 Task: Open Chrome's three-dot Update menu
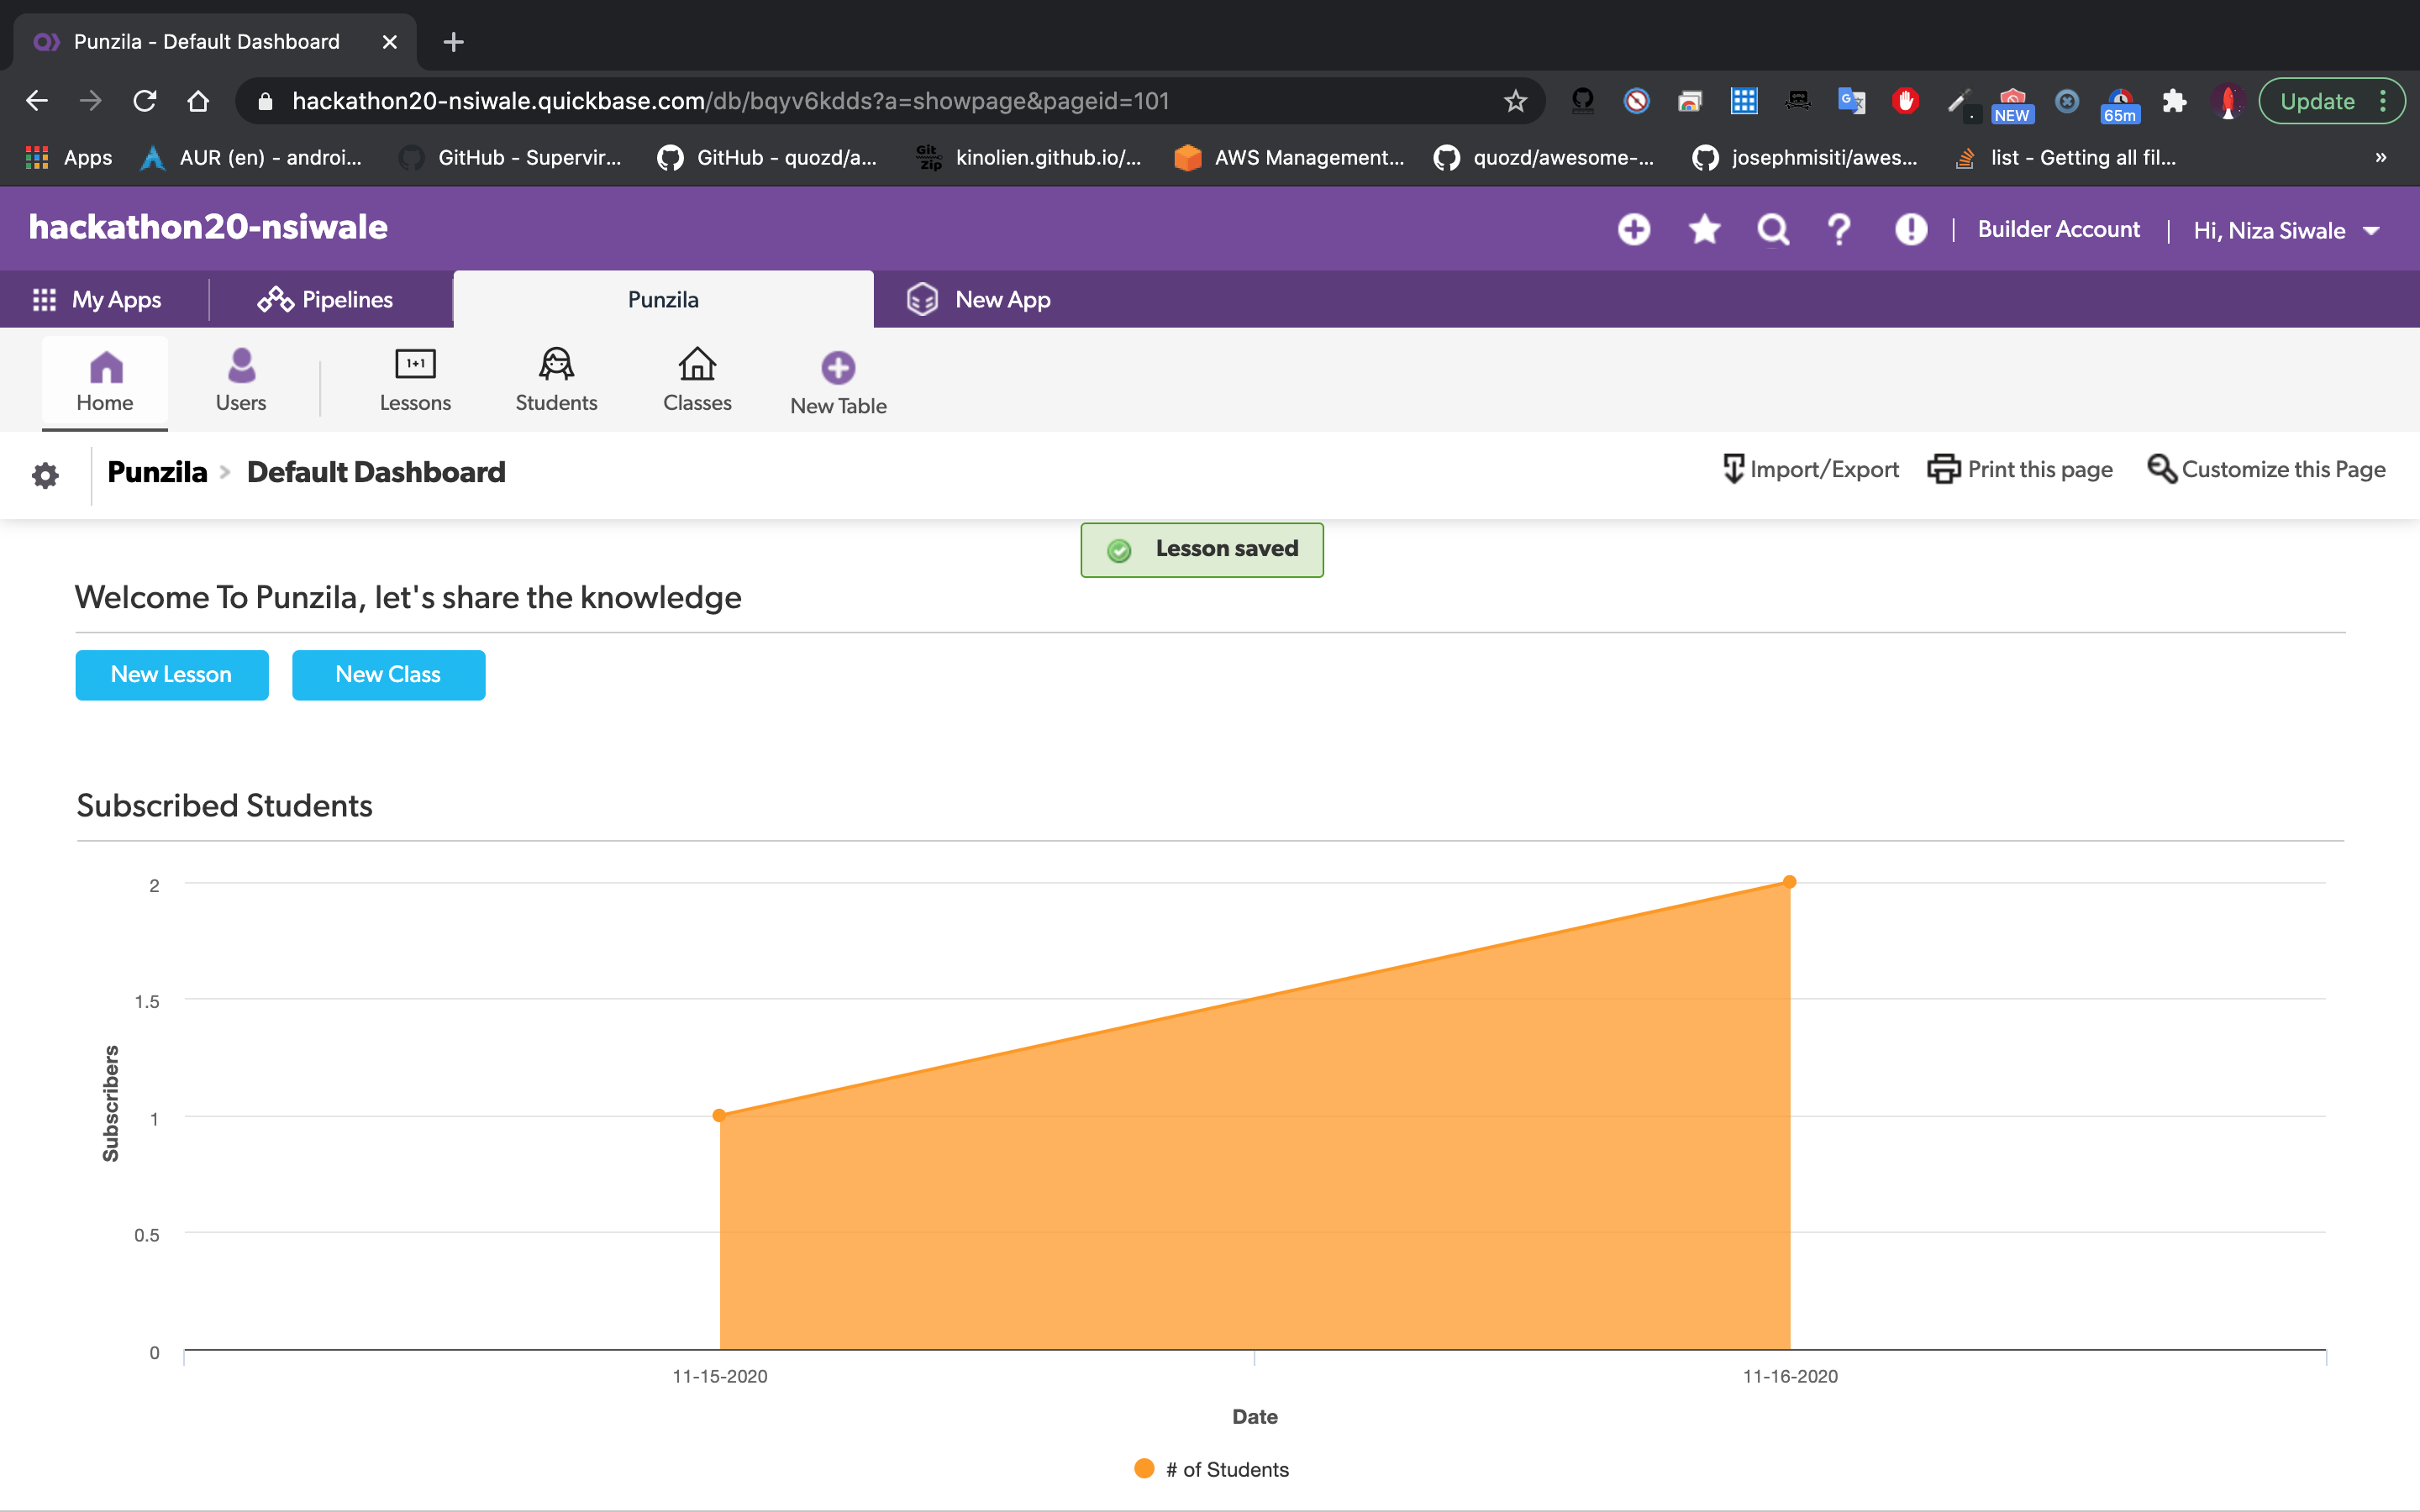coord(2384,101)
